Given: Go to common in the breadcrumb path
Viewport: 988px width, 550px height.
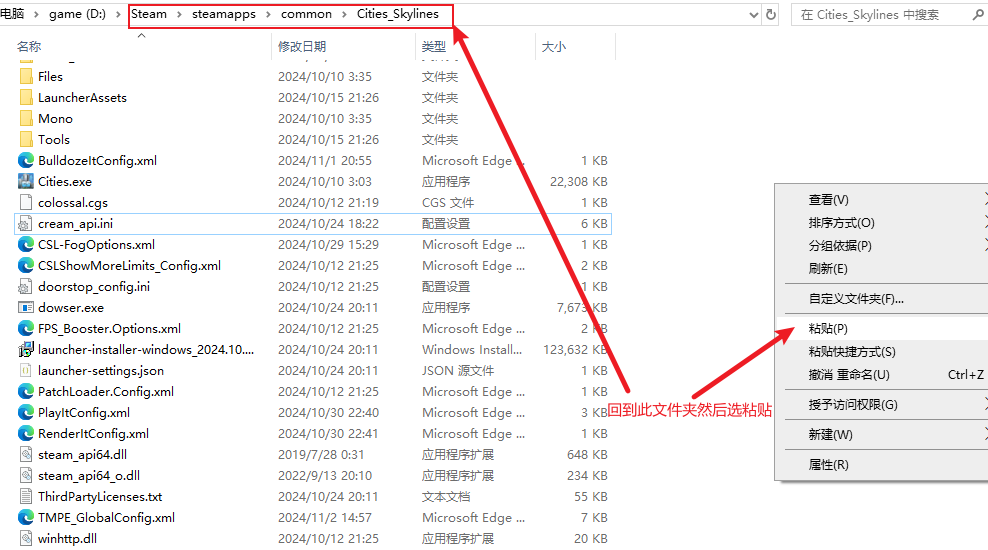Looking at the screenshot, I should tap(306, 14).
